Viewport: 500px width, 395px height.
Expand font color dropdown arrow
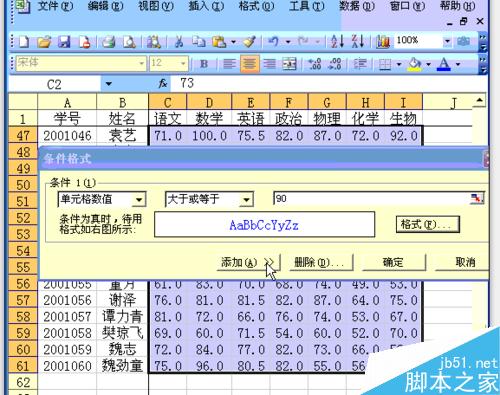pyautogui.click(x=458, y=64)
